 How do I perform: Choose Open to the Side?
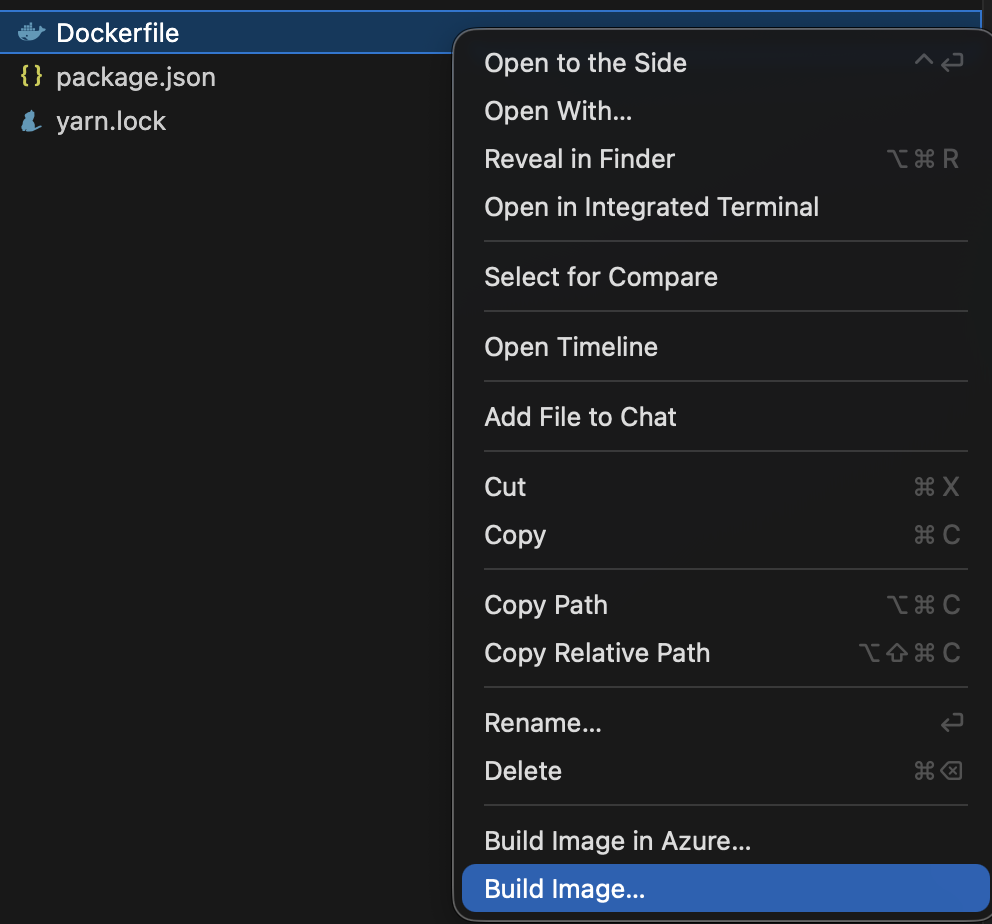click(x=585, y=63)
